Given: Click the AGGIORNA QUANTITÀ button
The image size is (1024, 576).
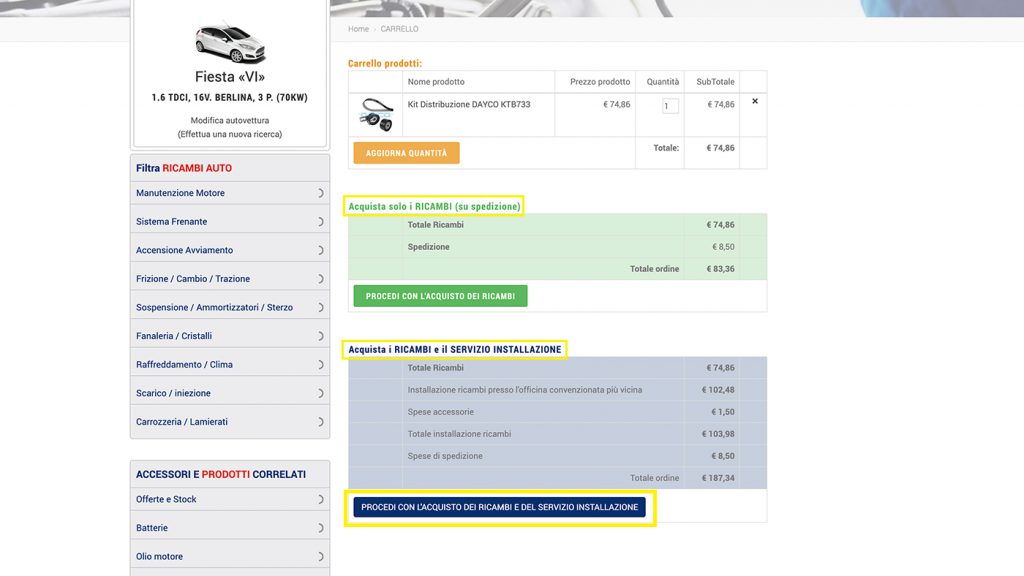Looking at the screenshot, I should point(406,153).
